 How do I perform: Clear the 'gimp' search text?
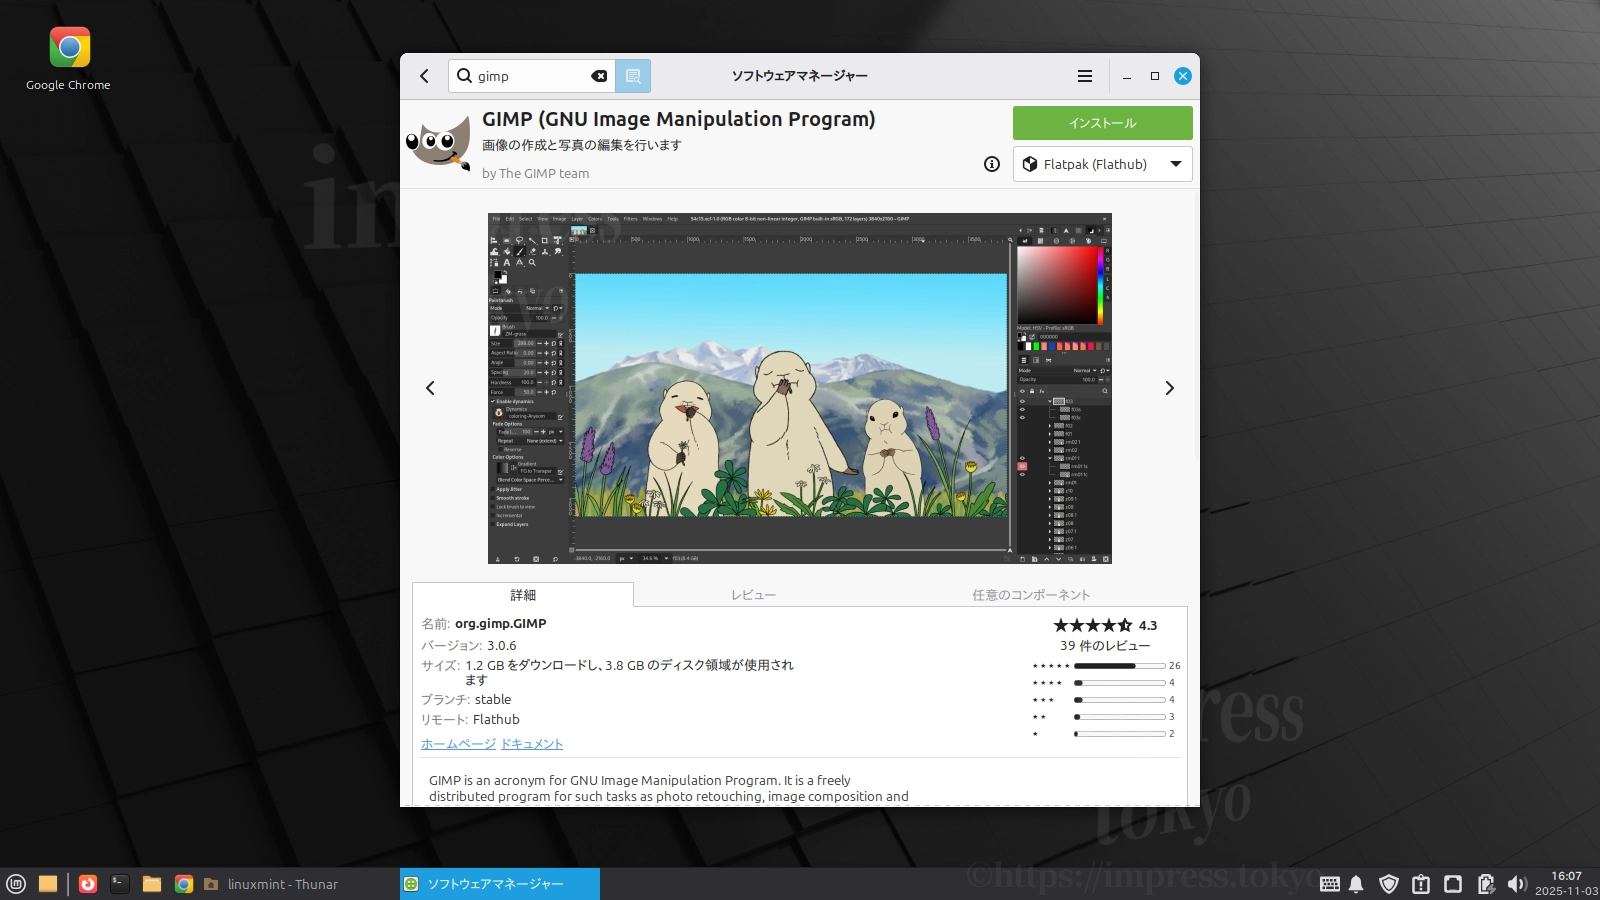[599, 76]
